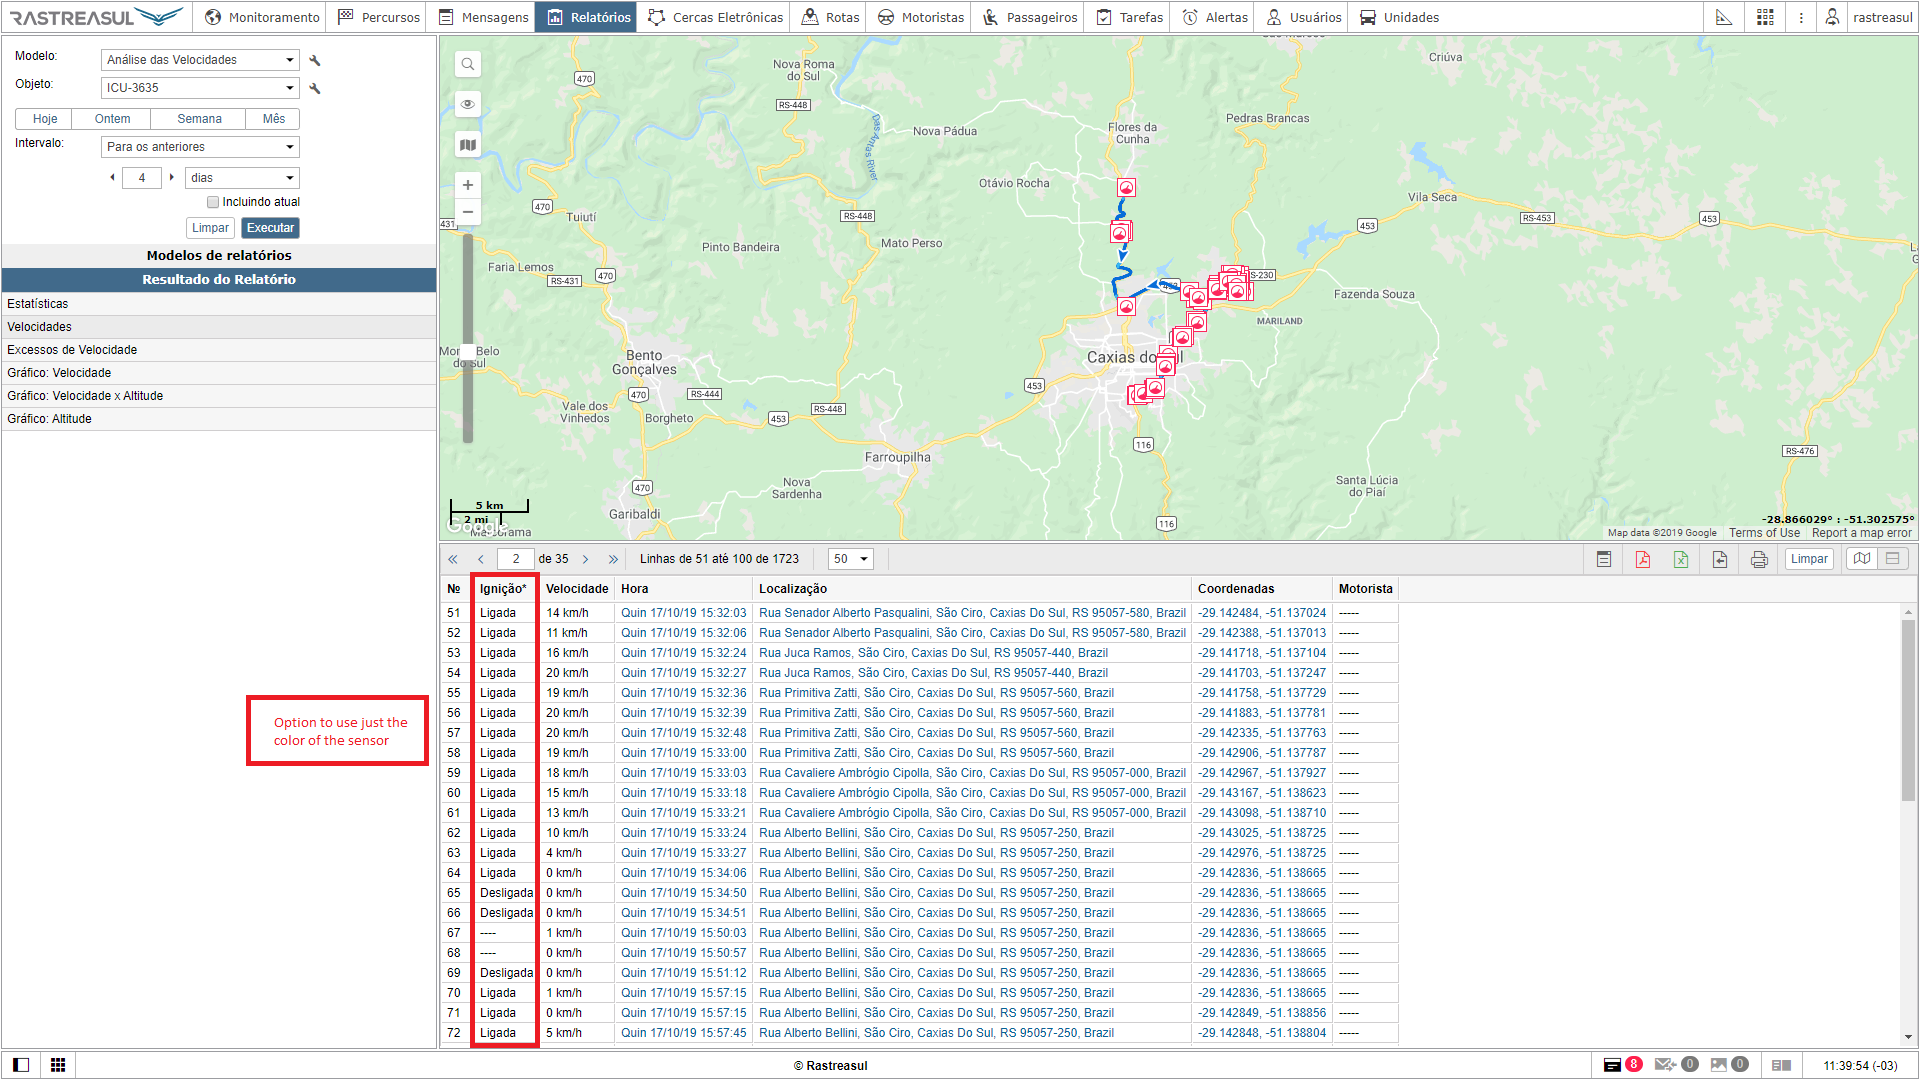Click the map search magnifier icon
The image size is (1920, 1080).
(467, 65)
